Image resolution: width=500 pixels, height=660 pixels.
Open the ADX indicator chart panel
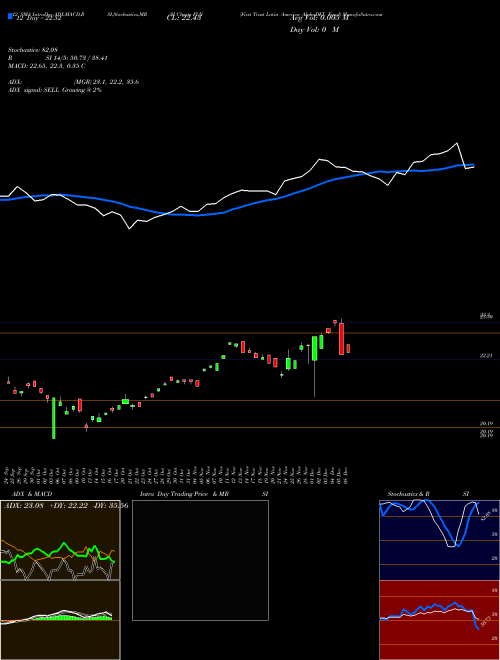[x=60, y=540]
